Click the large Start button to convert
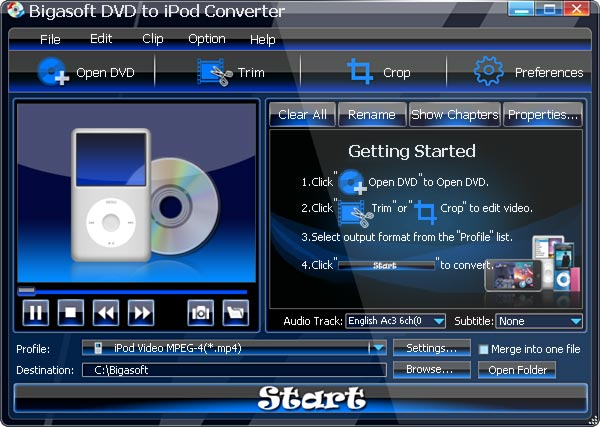 coord(300,398)
